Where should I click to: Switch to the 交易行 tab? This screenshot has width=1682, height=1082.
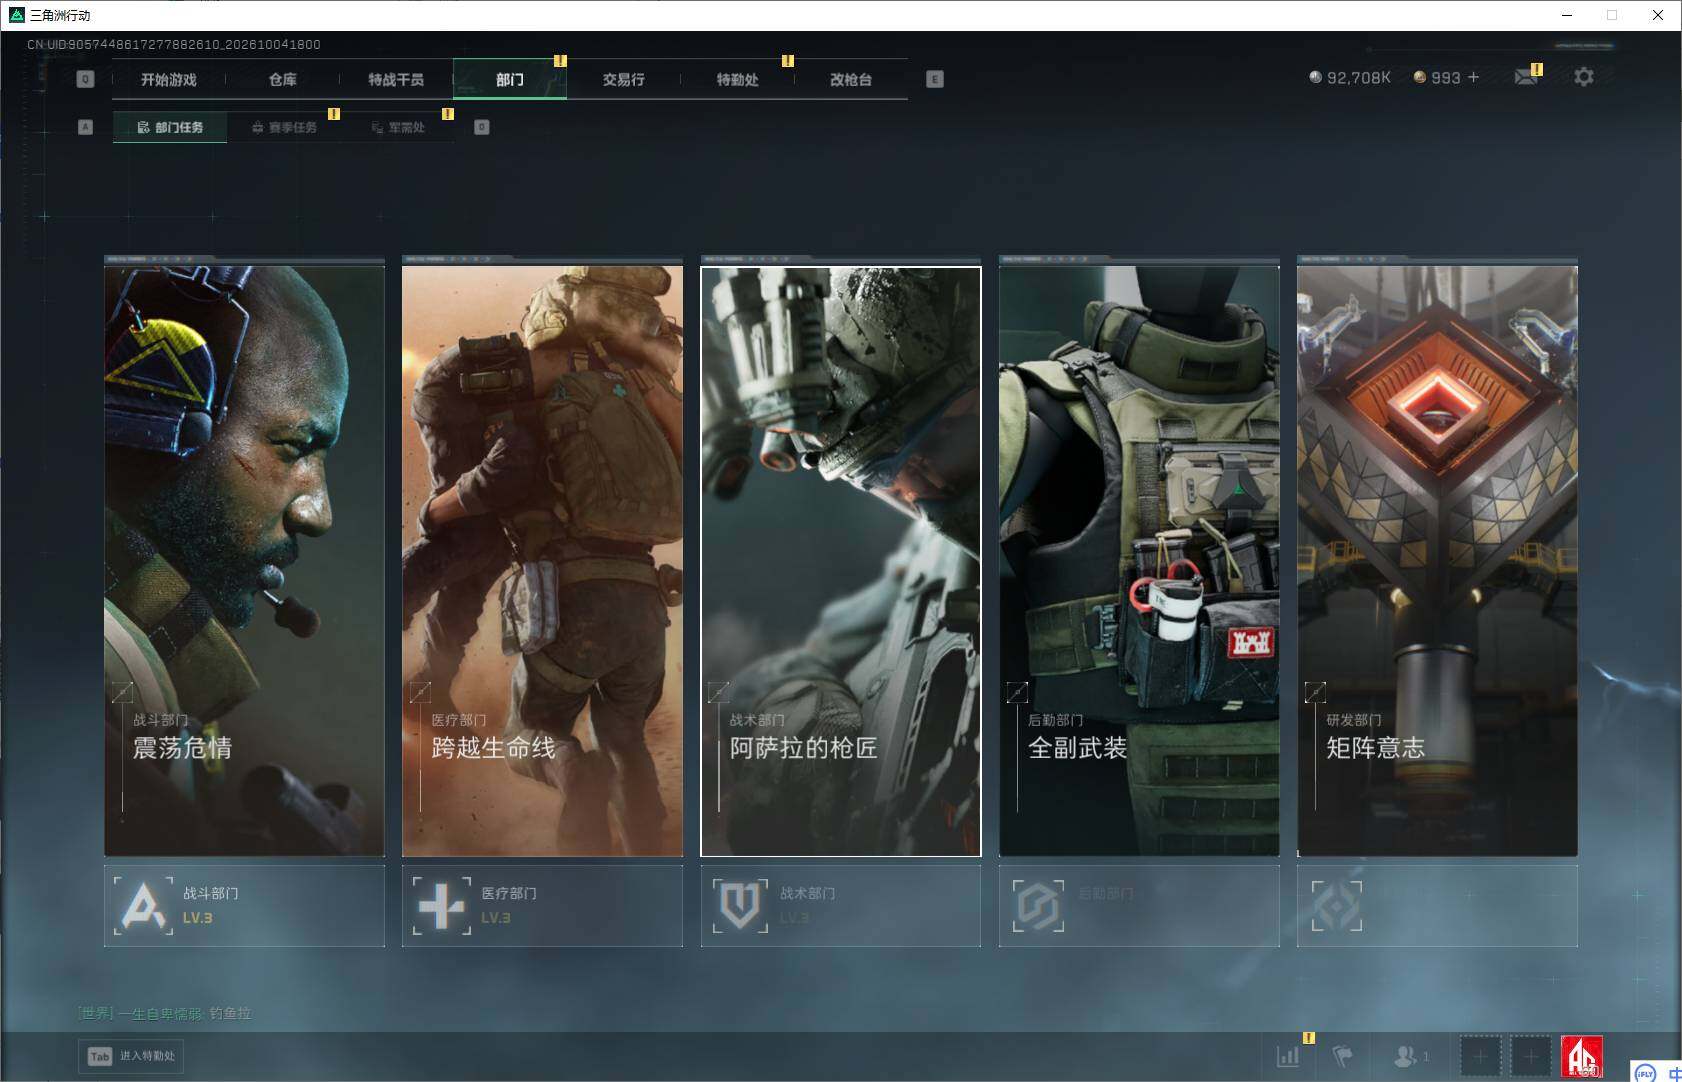624,79
